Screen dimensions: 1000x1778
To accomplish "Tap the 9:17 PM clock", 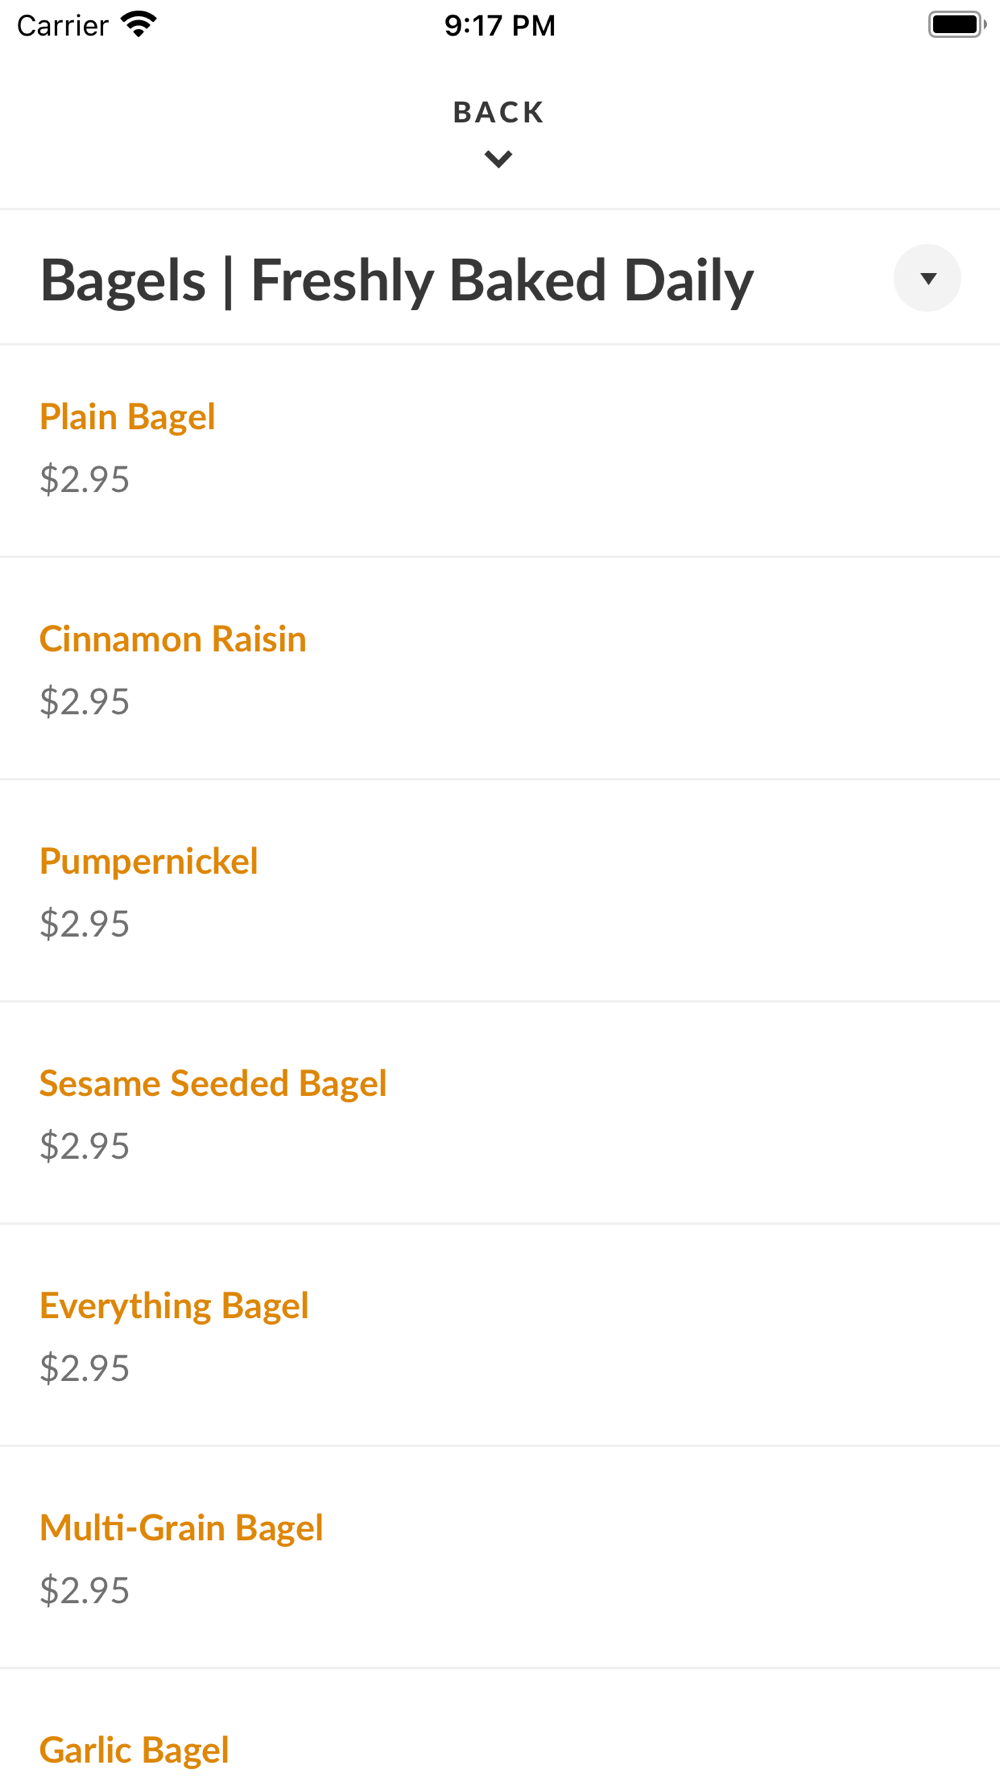I will 499,25.
